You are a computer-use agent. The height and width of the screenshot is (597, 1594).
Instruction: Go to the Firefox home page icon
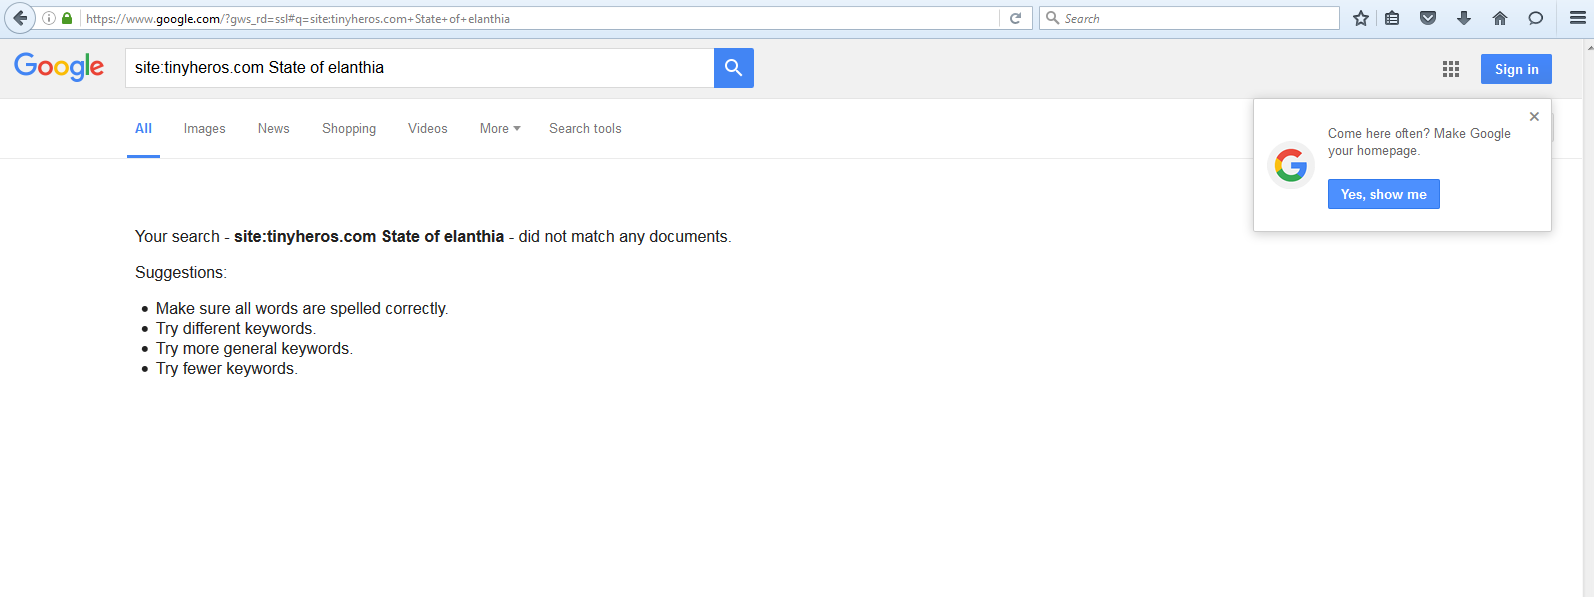pos(1500,18)
